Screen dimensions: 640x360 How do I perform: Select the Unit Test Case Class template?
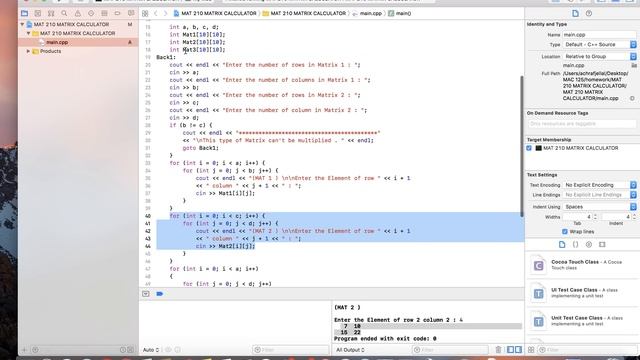[582, 321]
